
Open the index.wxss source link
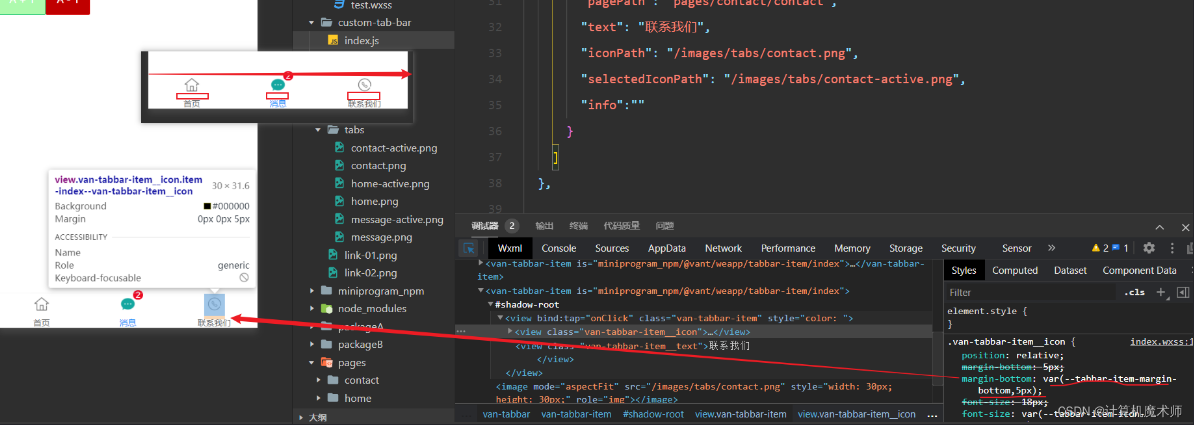(1160, 343)
